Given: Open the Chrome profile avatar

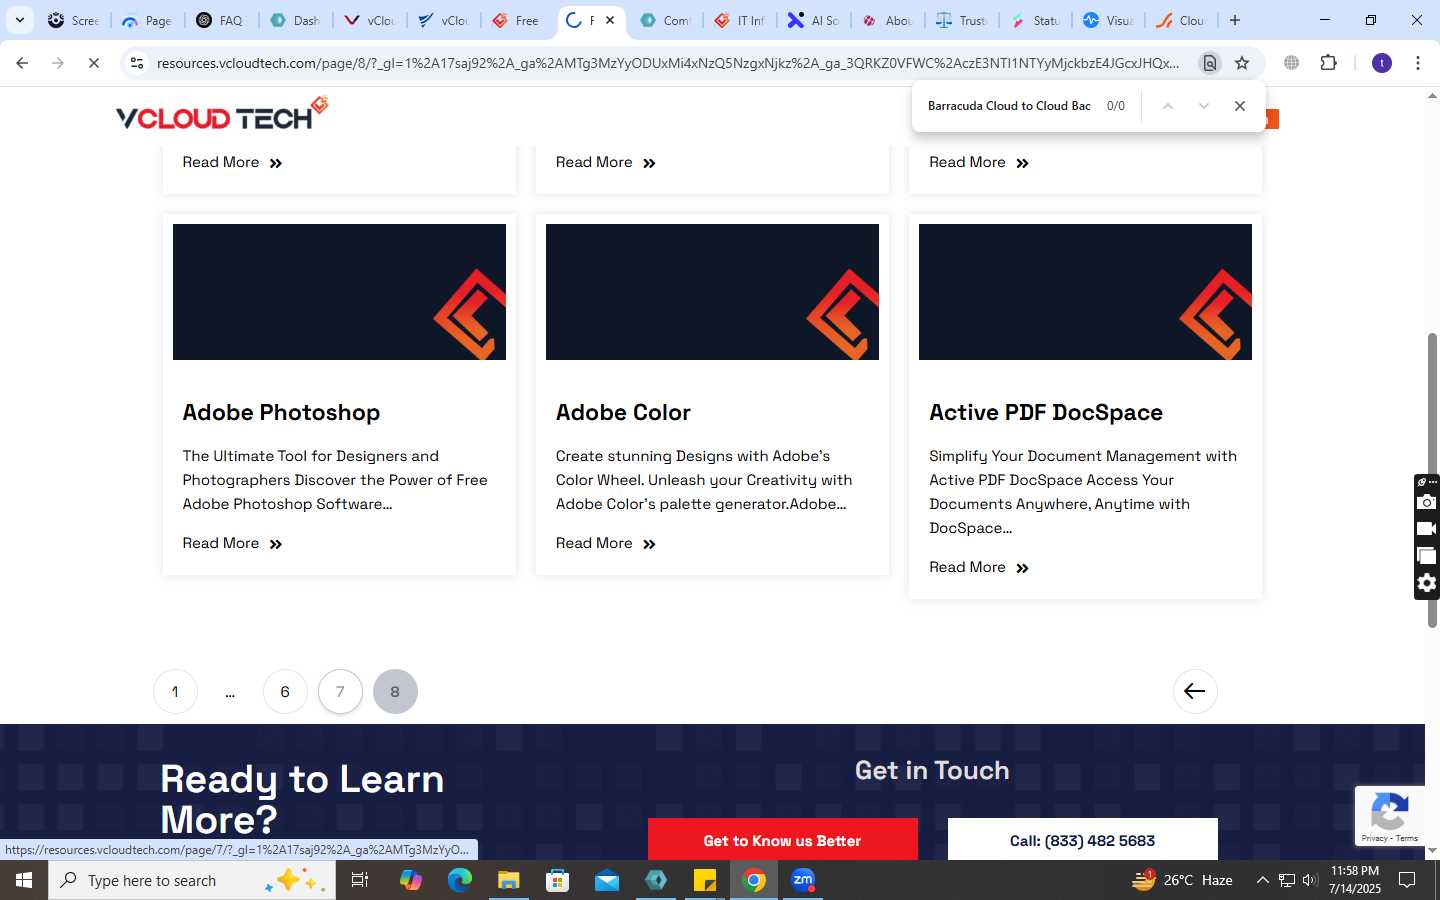Looking at the screenshot, I should pyautogui.click(x=1382, y=63).
